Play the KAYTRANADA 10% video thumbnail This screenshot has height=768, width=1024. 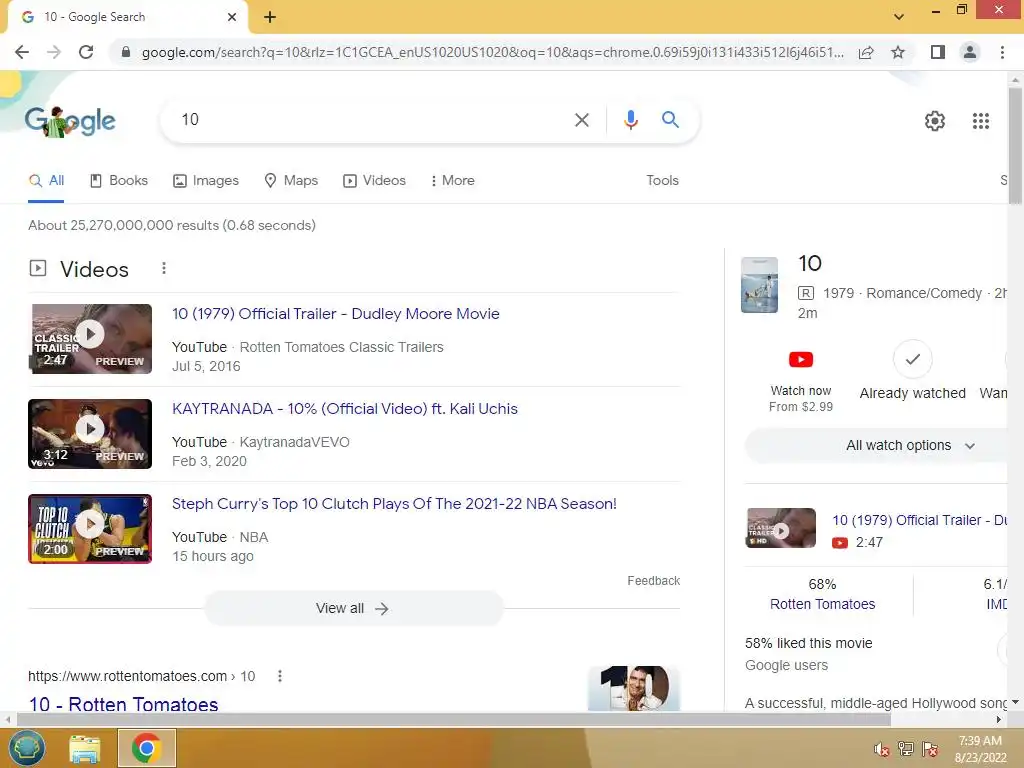coord(90,434)
